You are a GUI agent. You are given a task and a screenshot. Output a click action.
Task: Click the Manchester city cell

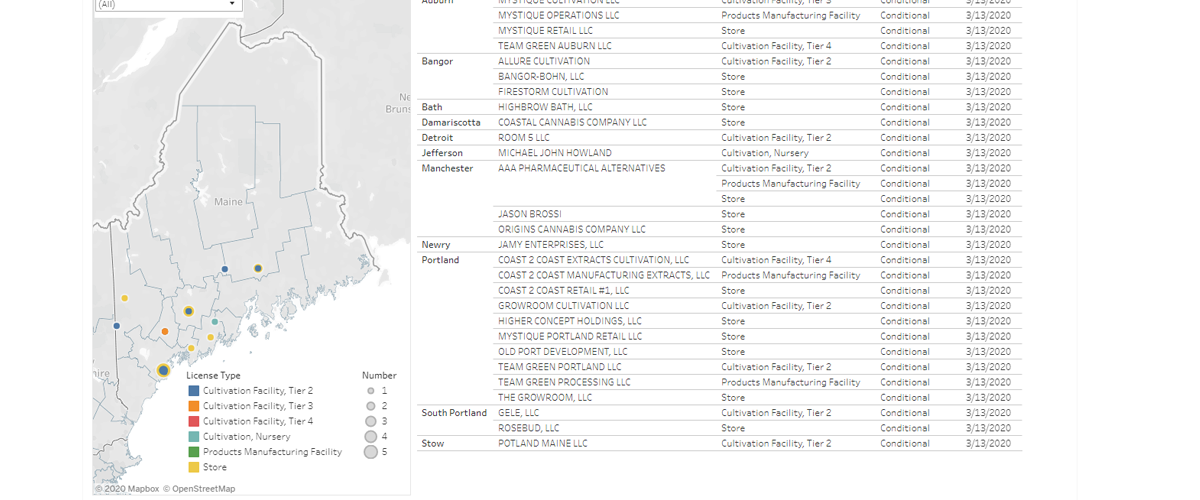coord(447,168)
